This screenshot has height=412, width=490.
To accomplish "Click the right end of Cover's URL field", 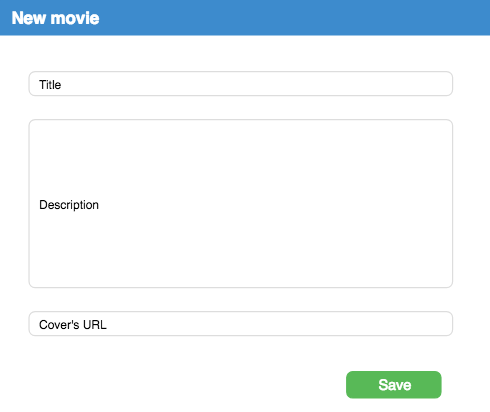I will (433, 324).
